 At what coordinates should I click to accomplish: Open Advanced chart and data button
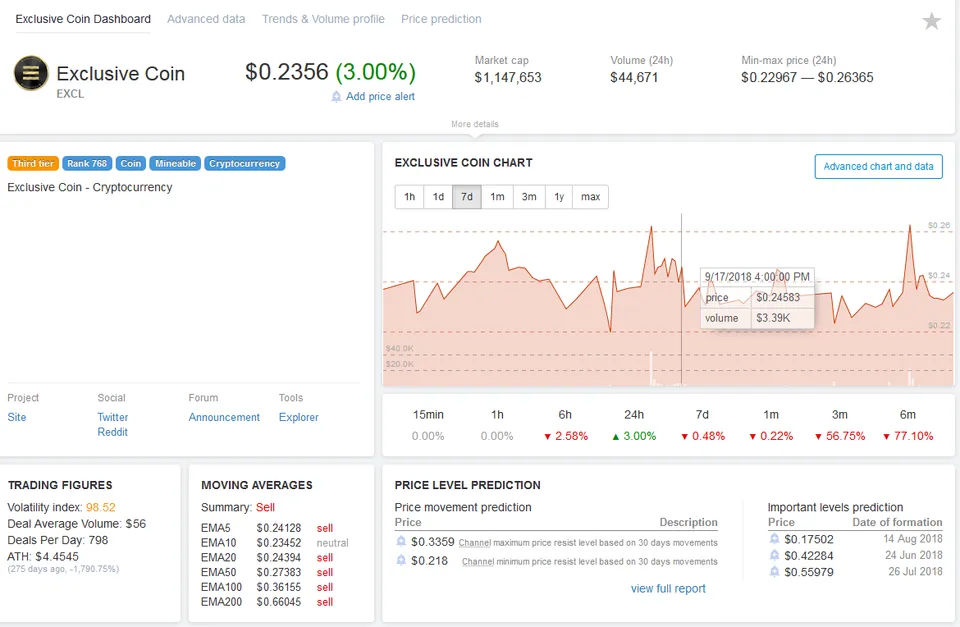pyautogui.click(x=879, y=167)
